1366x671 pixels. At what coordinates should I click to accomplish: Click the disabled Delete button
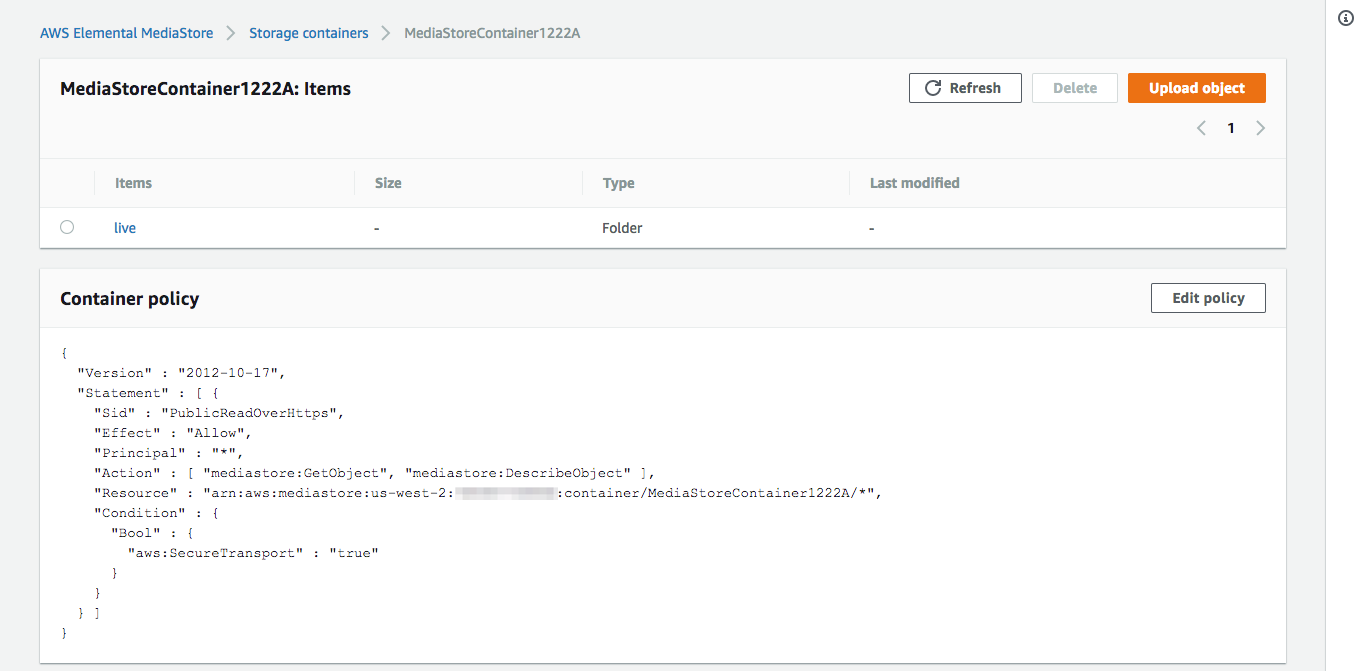[x=1074, y=88]
